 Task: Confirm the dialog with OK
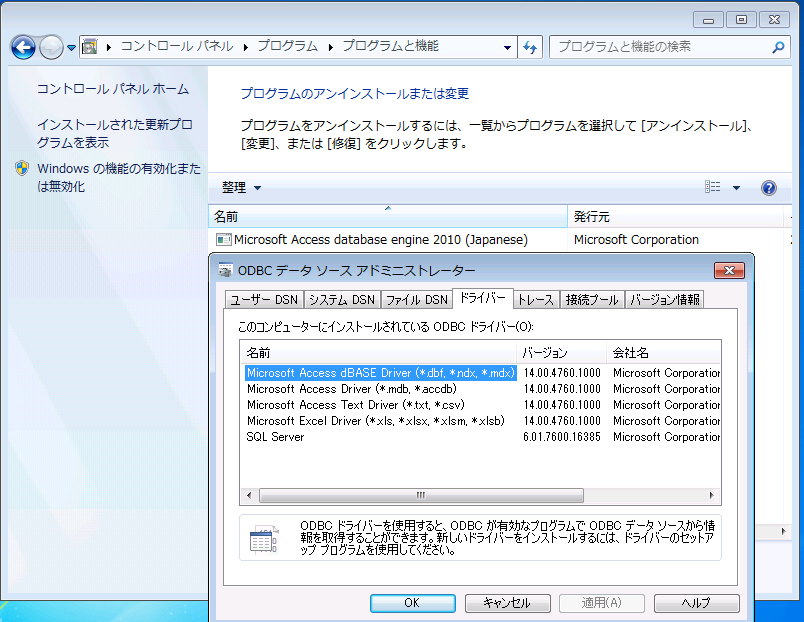[413, 603]
